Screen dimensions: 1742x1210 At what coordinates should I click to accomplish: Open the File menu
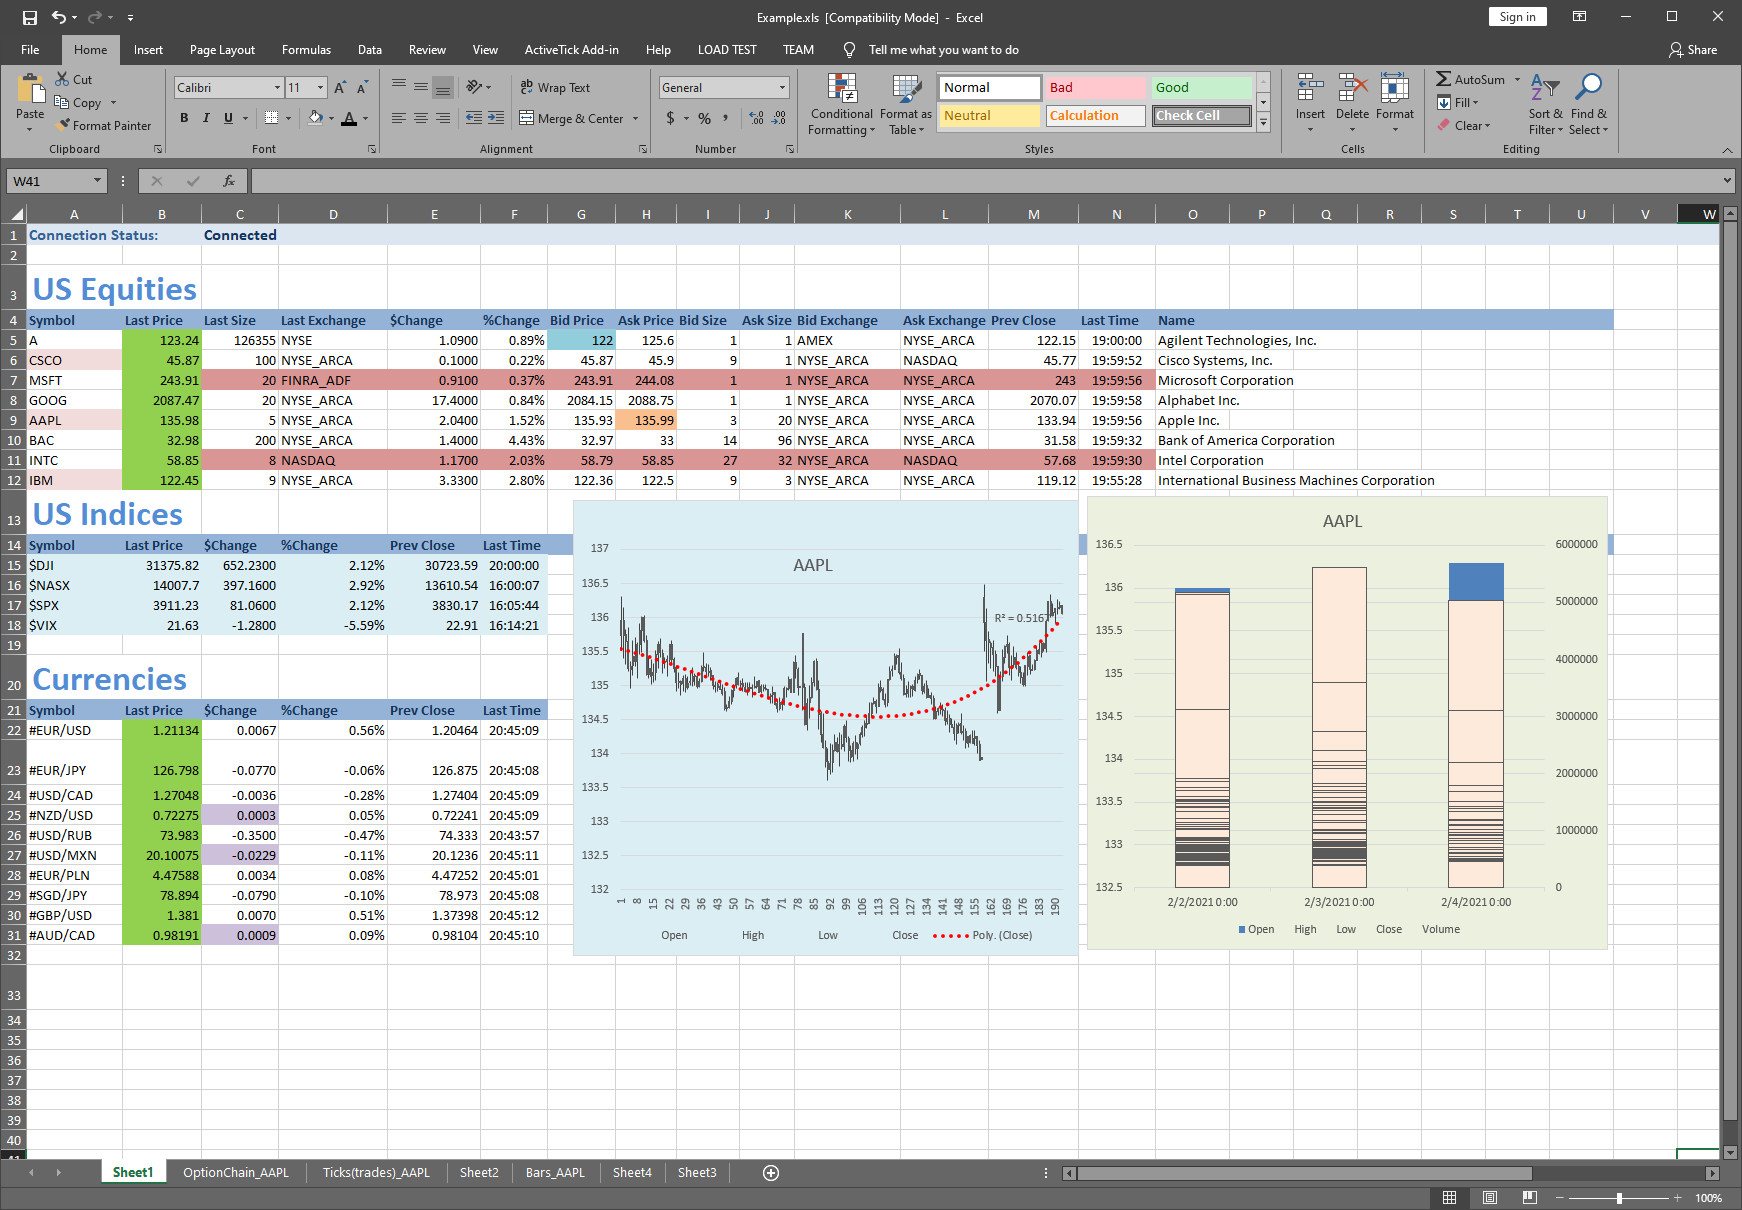[30, 50]
